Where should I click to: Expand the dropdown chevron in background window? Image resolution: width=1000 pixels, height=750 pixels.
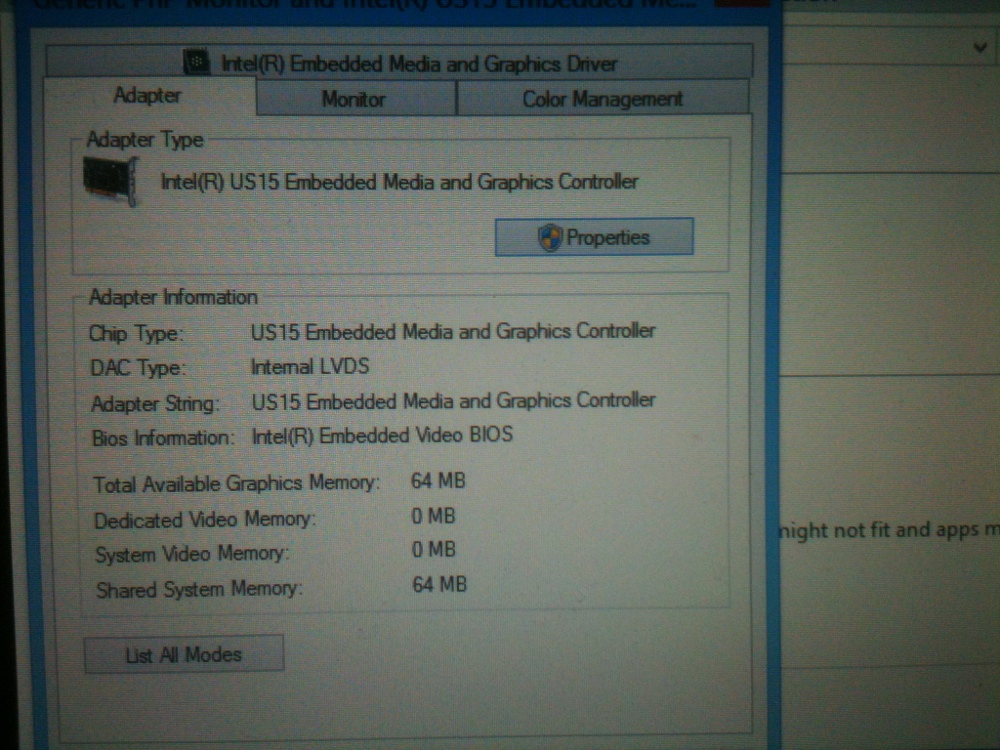click(980, 47)
